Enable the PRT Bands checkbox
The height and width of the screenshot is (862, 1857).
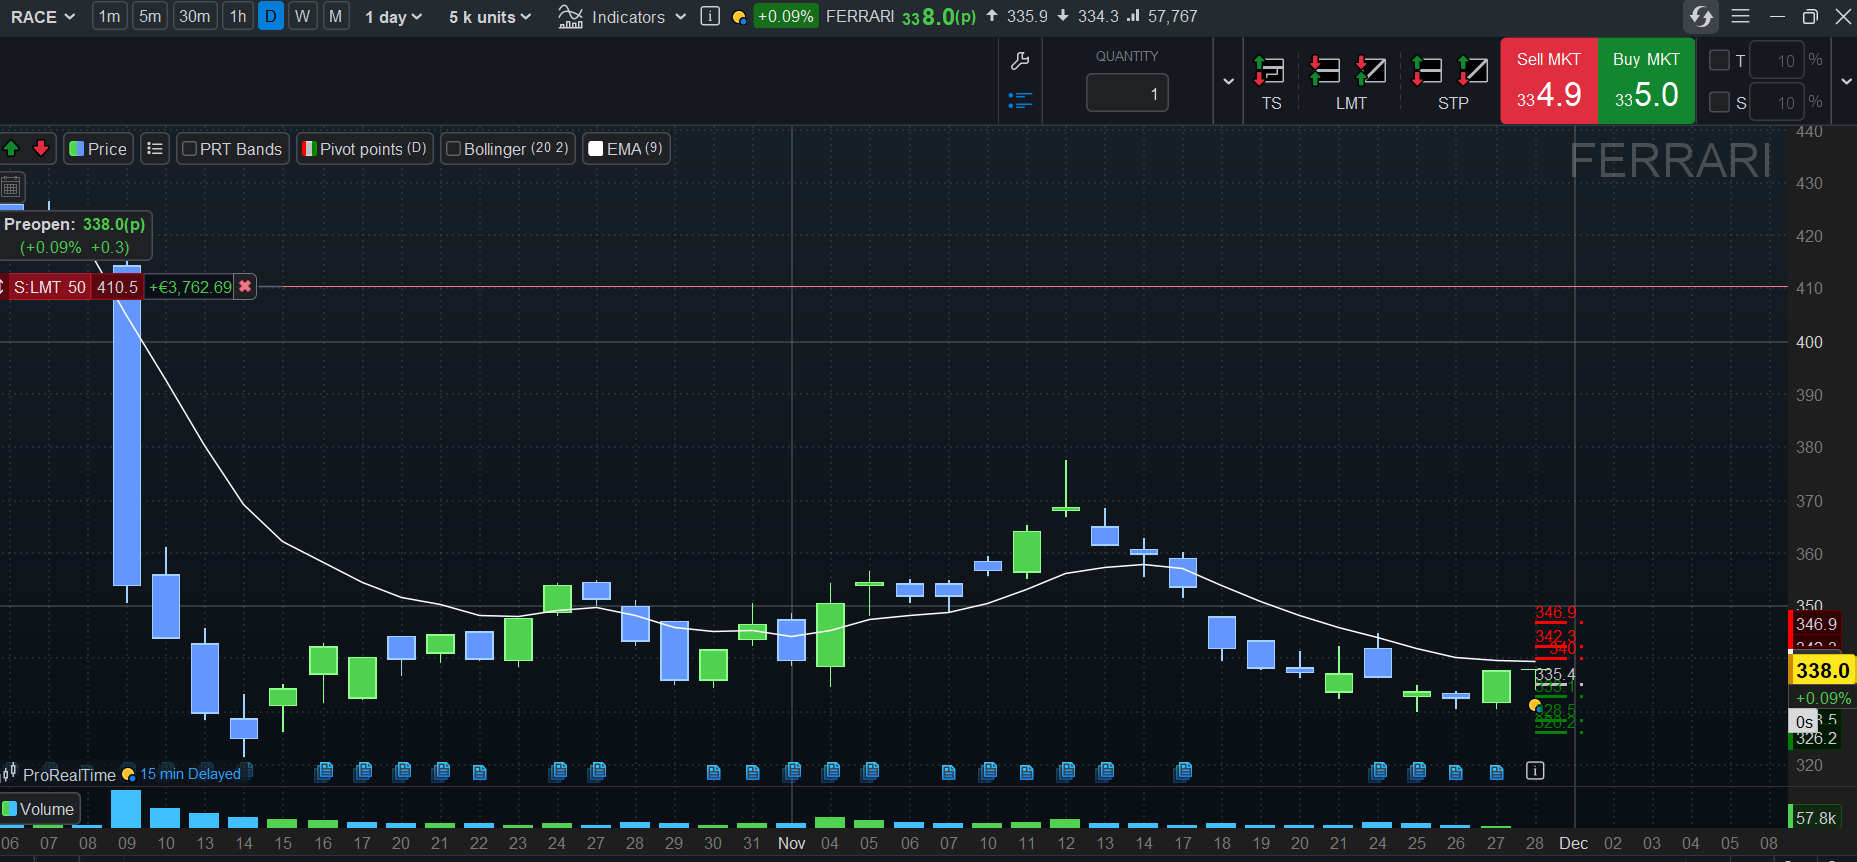coord(189,149)
